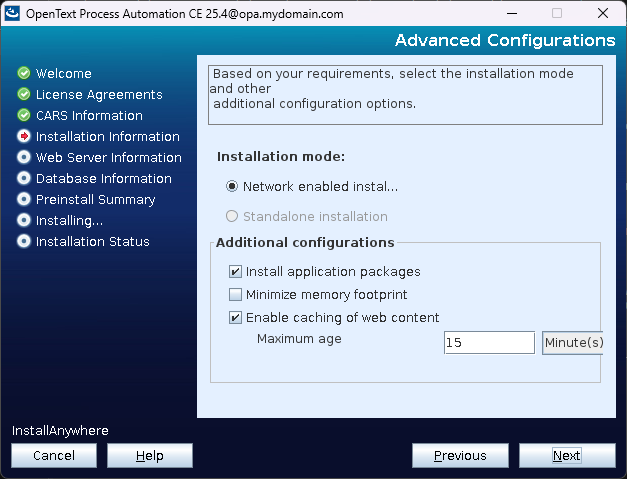Click the green check icon beside Welcome
Image resolution: width=627 pixels, height=479 pixels.
click(24, 73)
